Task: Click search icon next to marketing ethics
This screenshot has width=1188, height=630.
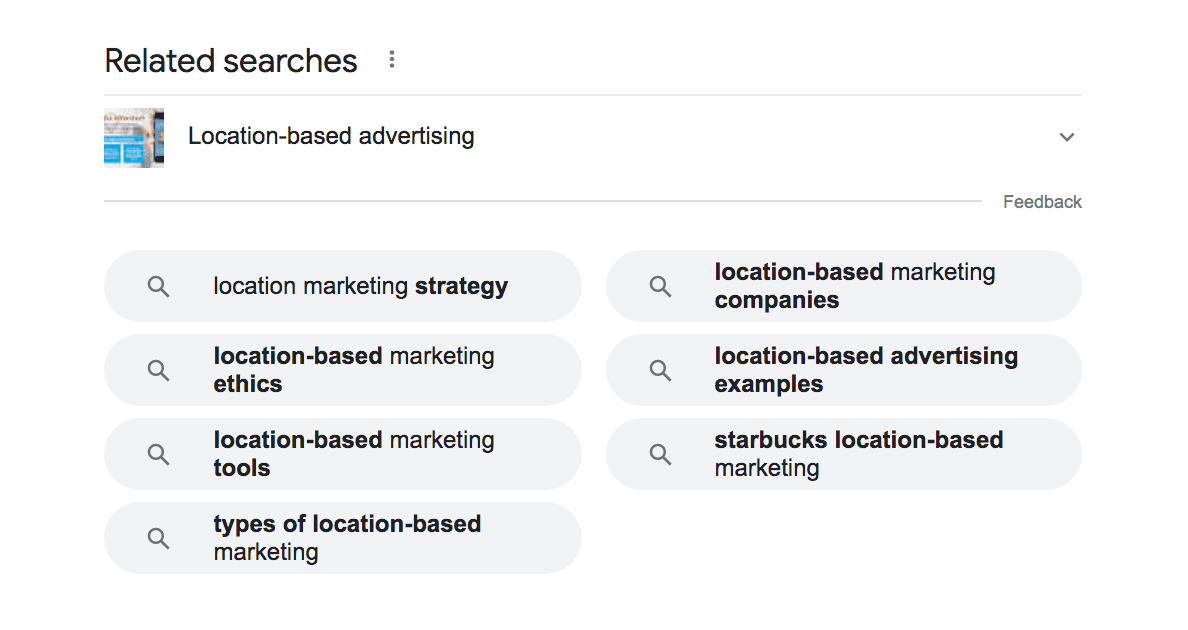Action: point(158,370)
